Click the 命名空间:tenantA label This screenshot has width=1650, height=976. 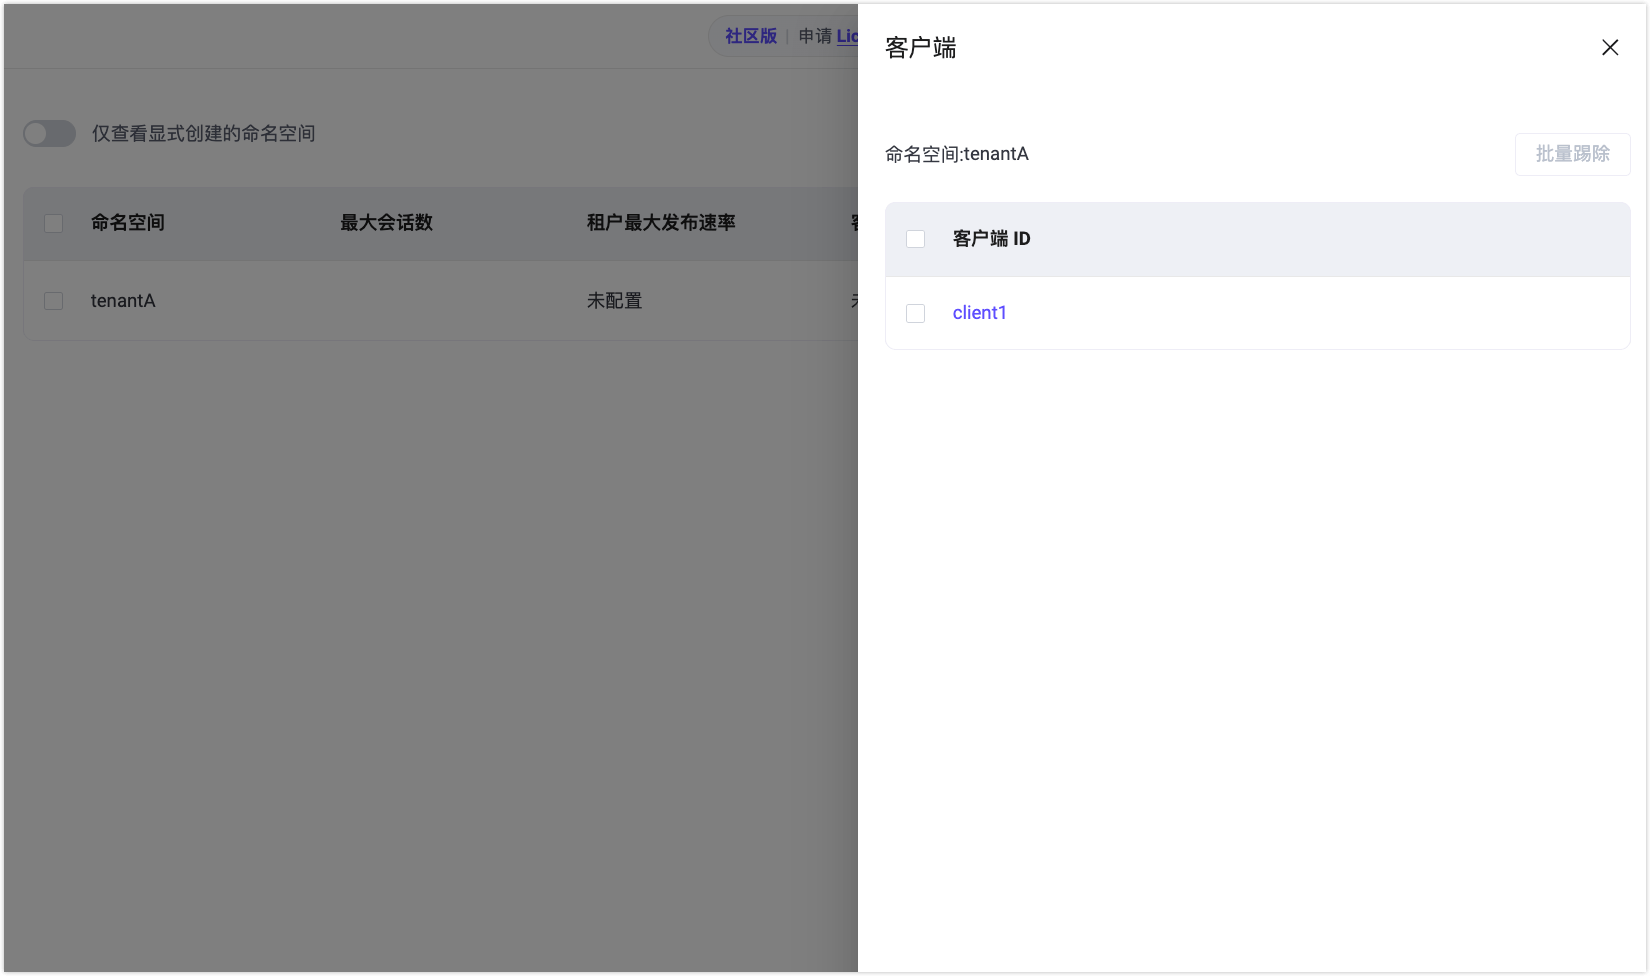(955, 154)
